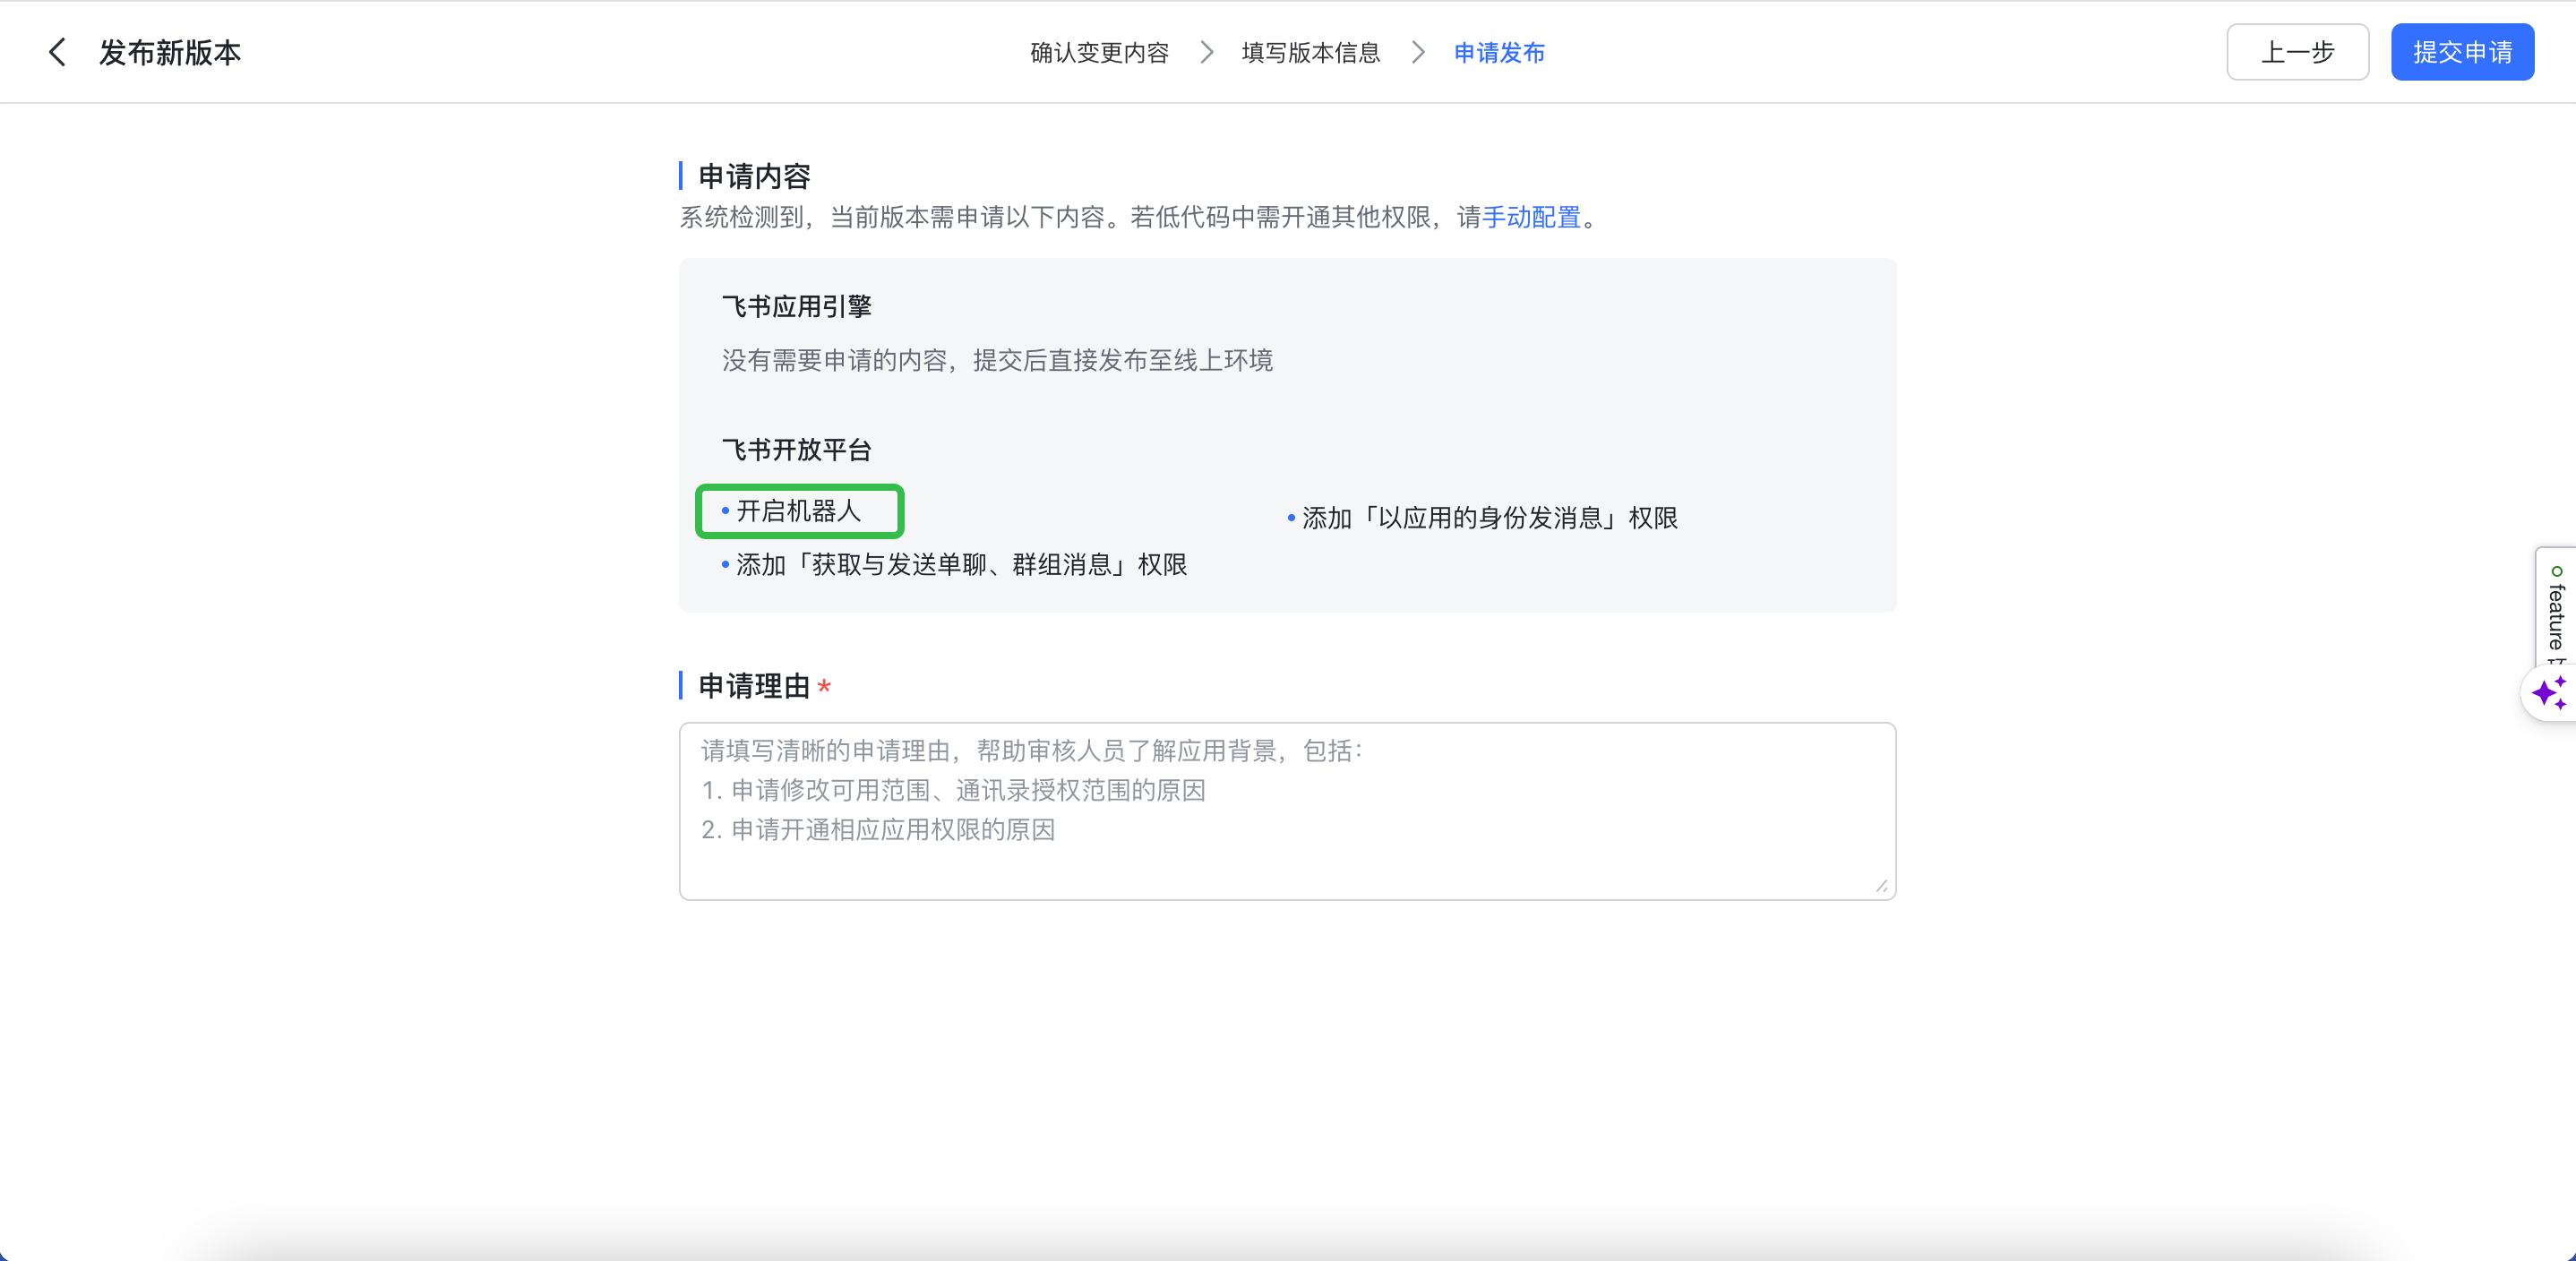
Task: Open the feature side tab
Action: pos(2556,605)
